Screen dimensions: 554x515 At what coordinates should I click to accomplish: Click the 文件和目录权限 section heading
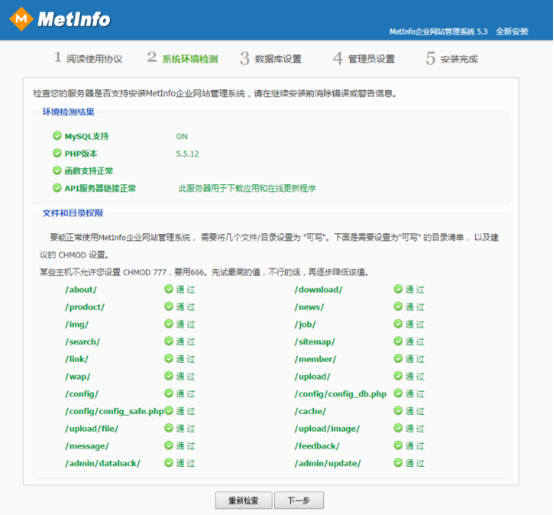coord(73,213)
